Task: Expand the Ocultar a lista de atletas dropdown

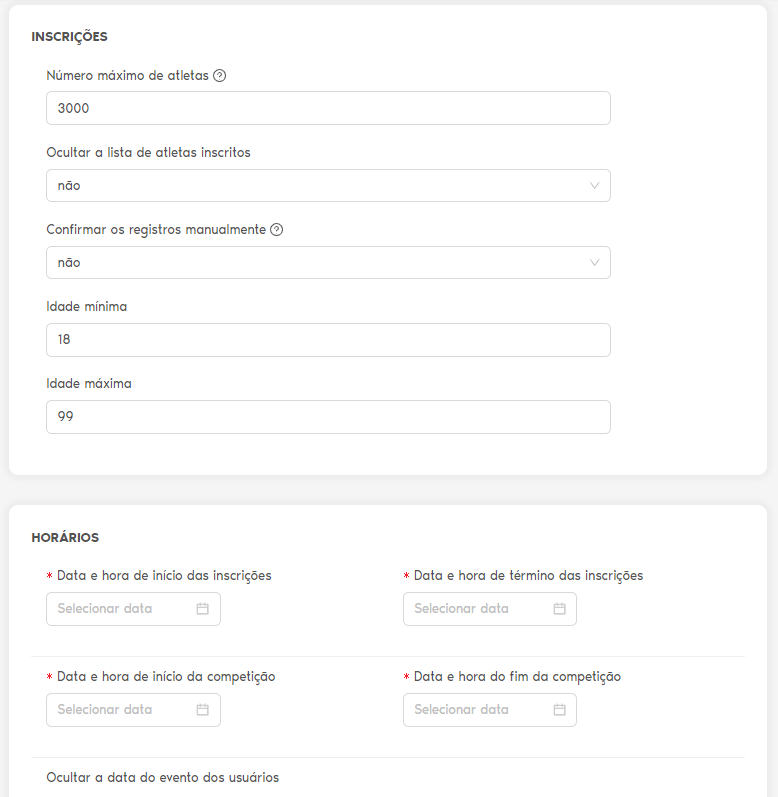Action: point(328,186)
